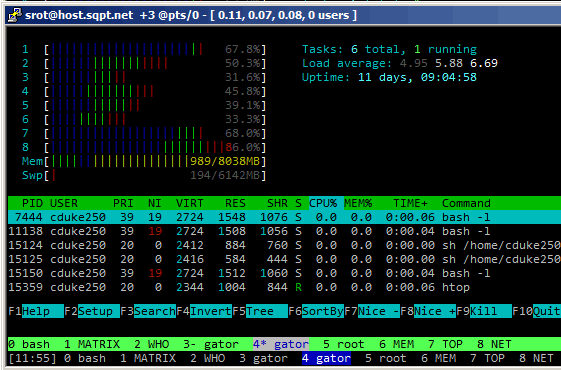Switch to 7 TOP in green bar
This screenshot has height=370, width=561.
[445, 344]
